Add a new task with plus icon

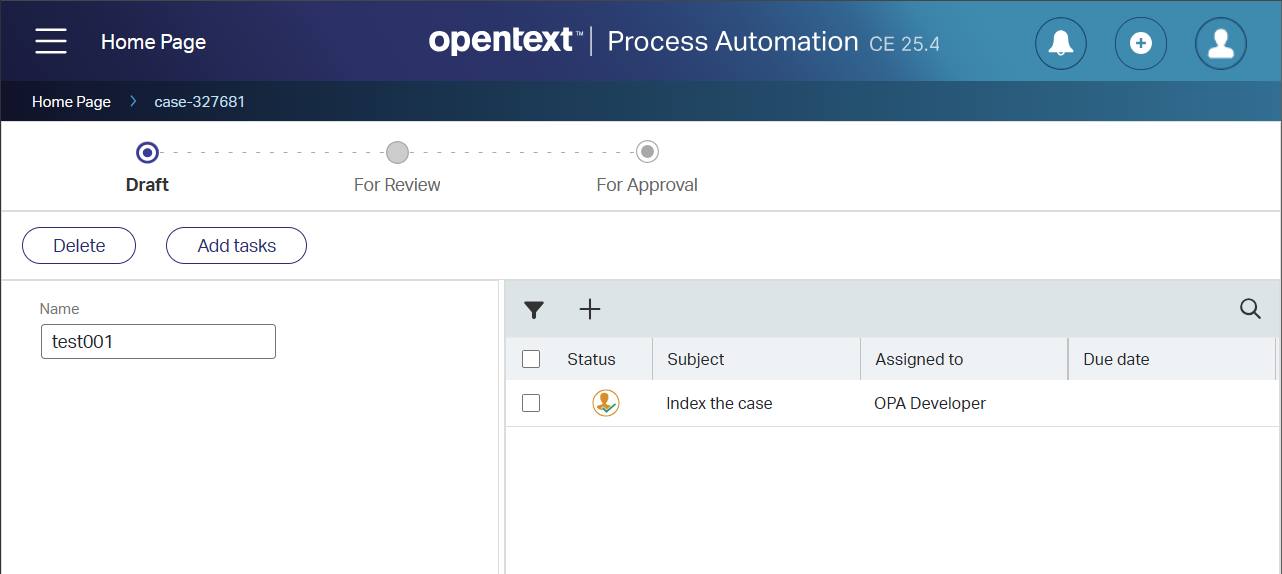[590, 310]
